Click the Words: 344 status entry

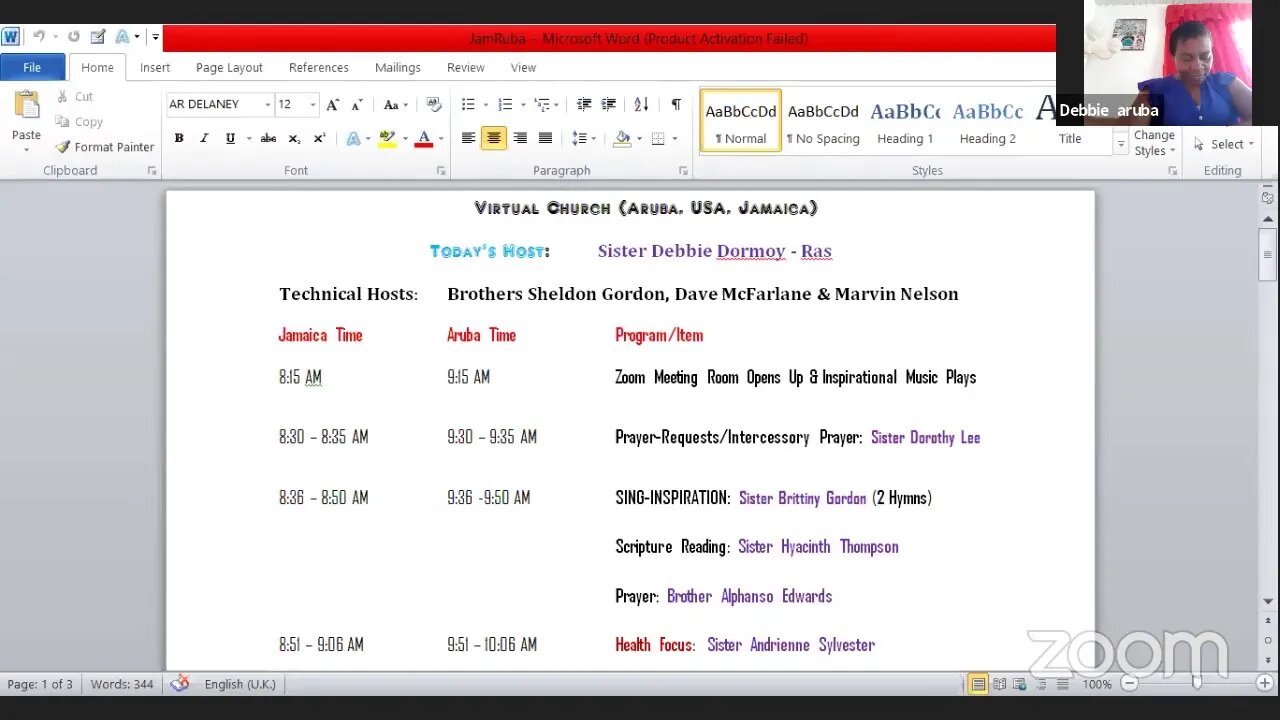coord(122,684)
